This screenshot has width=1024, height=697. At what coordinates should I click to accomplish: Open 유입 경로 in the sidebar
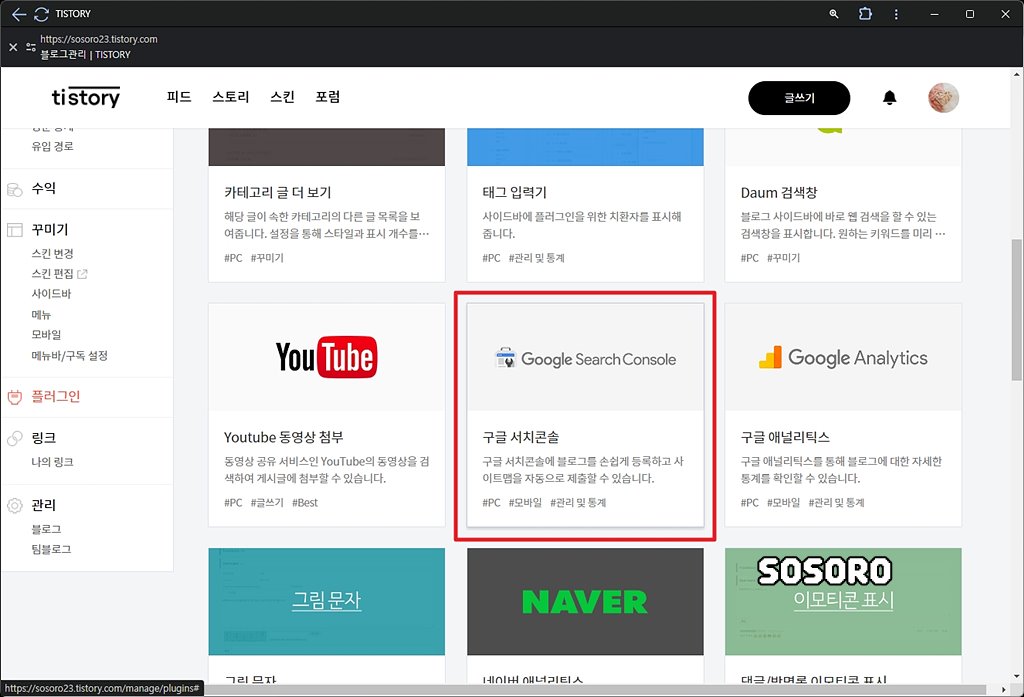click(x=53, y=146)
